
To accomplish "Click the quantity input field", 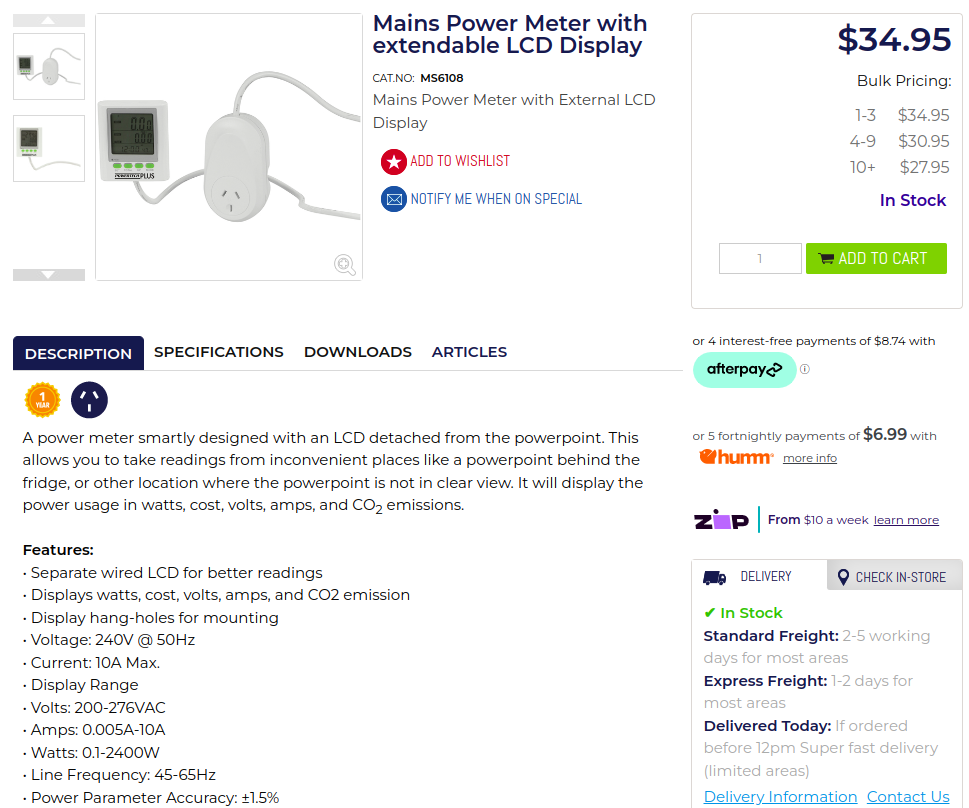I will (760, 258).
